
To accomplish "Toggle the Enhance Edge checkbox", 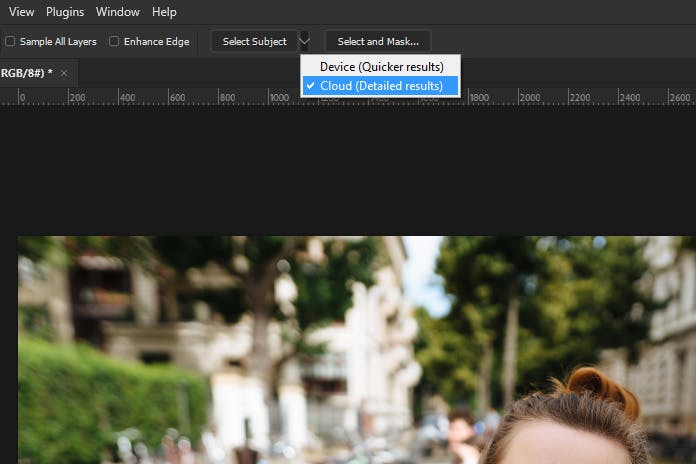I will [x=114, y=41].
